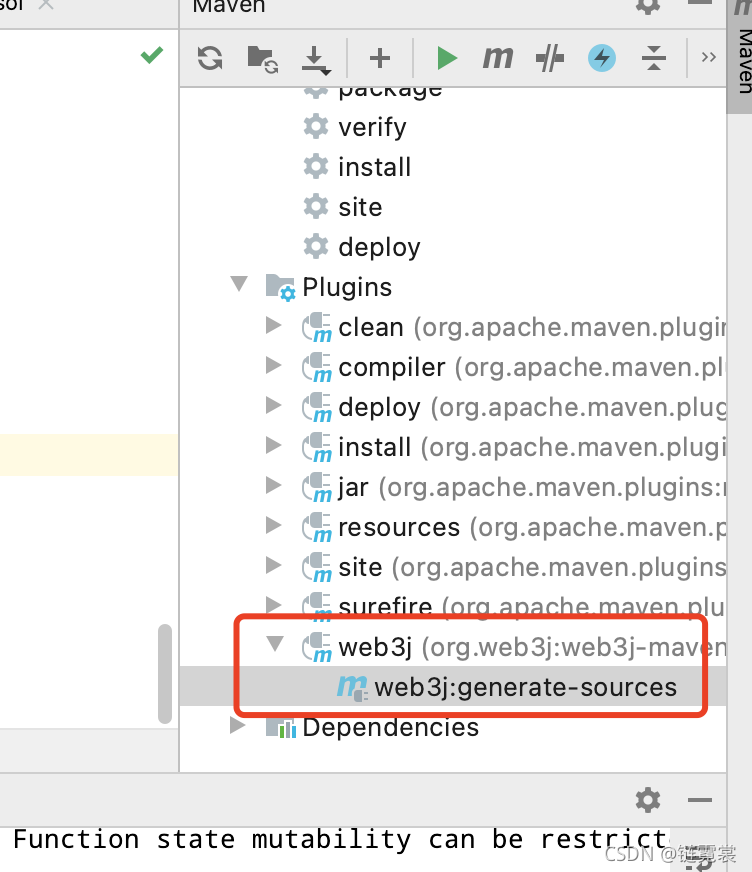Hide the bottom panel with minus icon
Viewport: 752px width, 872px height.
pyautogui.click(x=700, y=800)
